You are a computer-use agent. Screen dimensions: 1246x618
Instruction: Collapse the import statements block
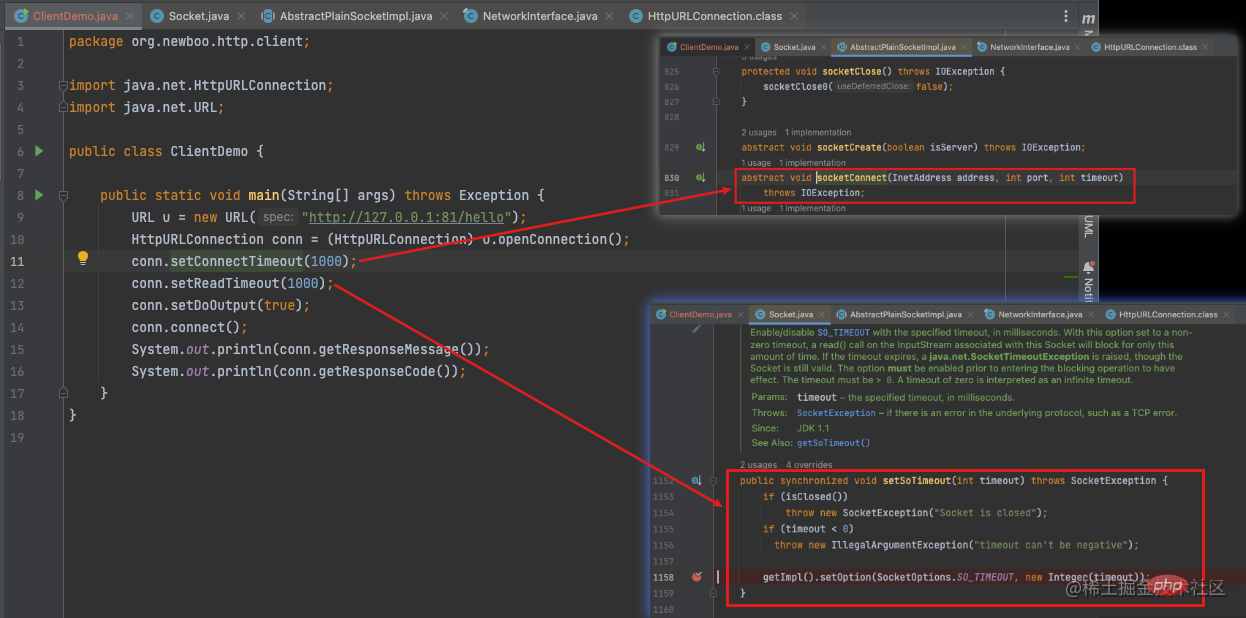[x=63, y=86]
